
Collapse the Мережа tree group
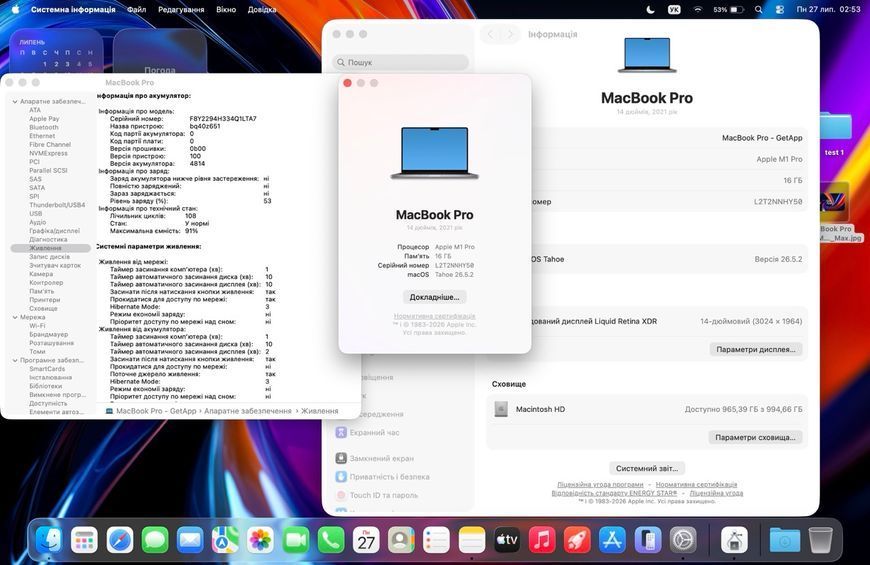coord(15,317)
